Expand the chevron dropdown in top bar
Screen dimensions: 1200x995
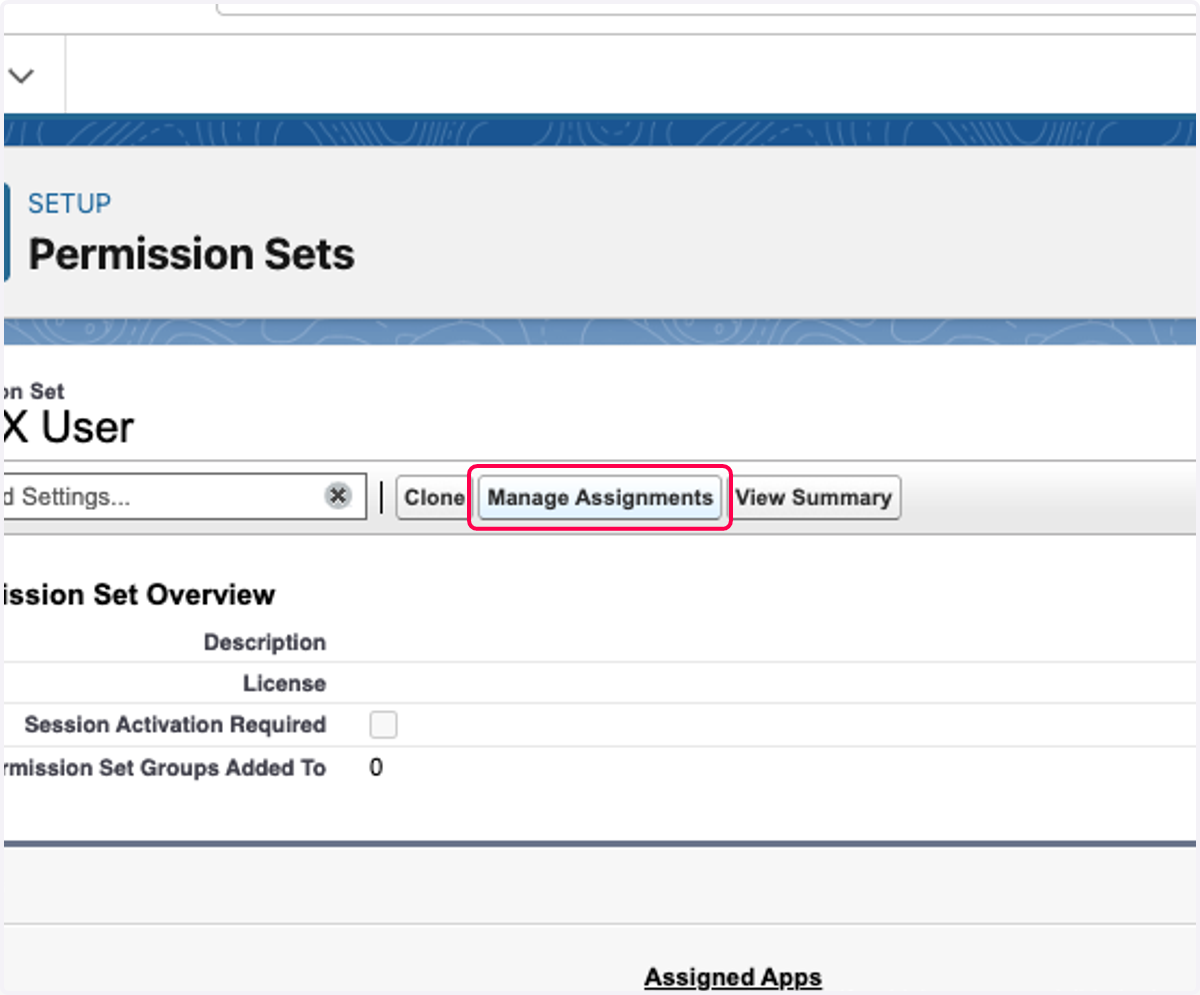pyautogui.click(x=21, y=76)
